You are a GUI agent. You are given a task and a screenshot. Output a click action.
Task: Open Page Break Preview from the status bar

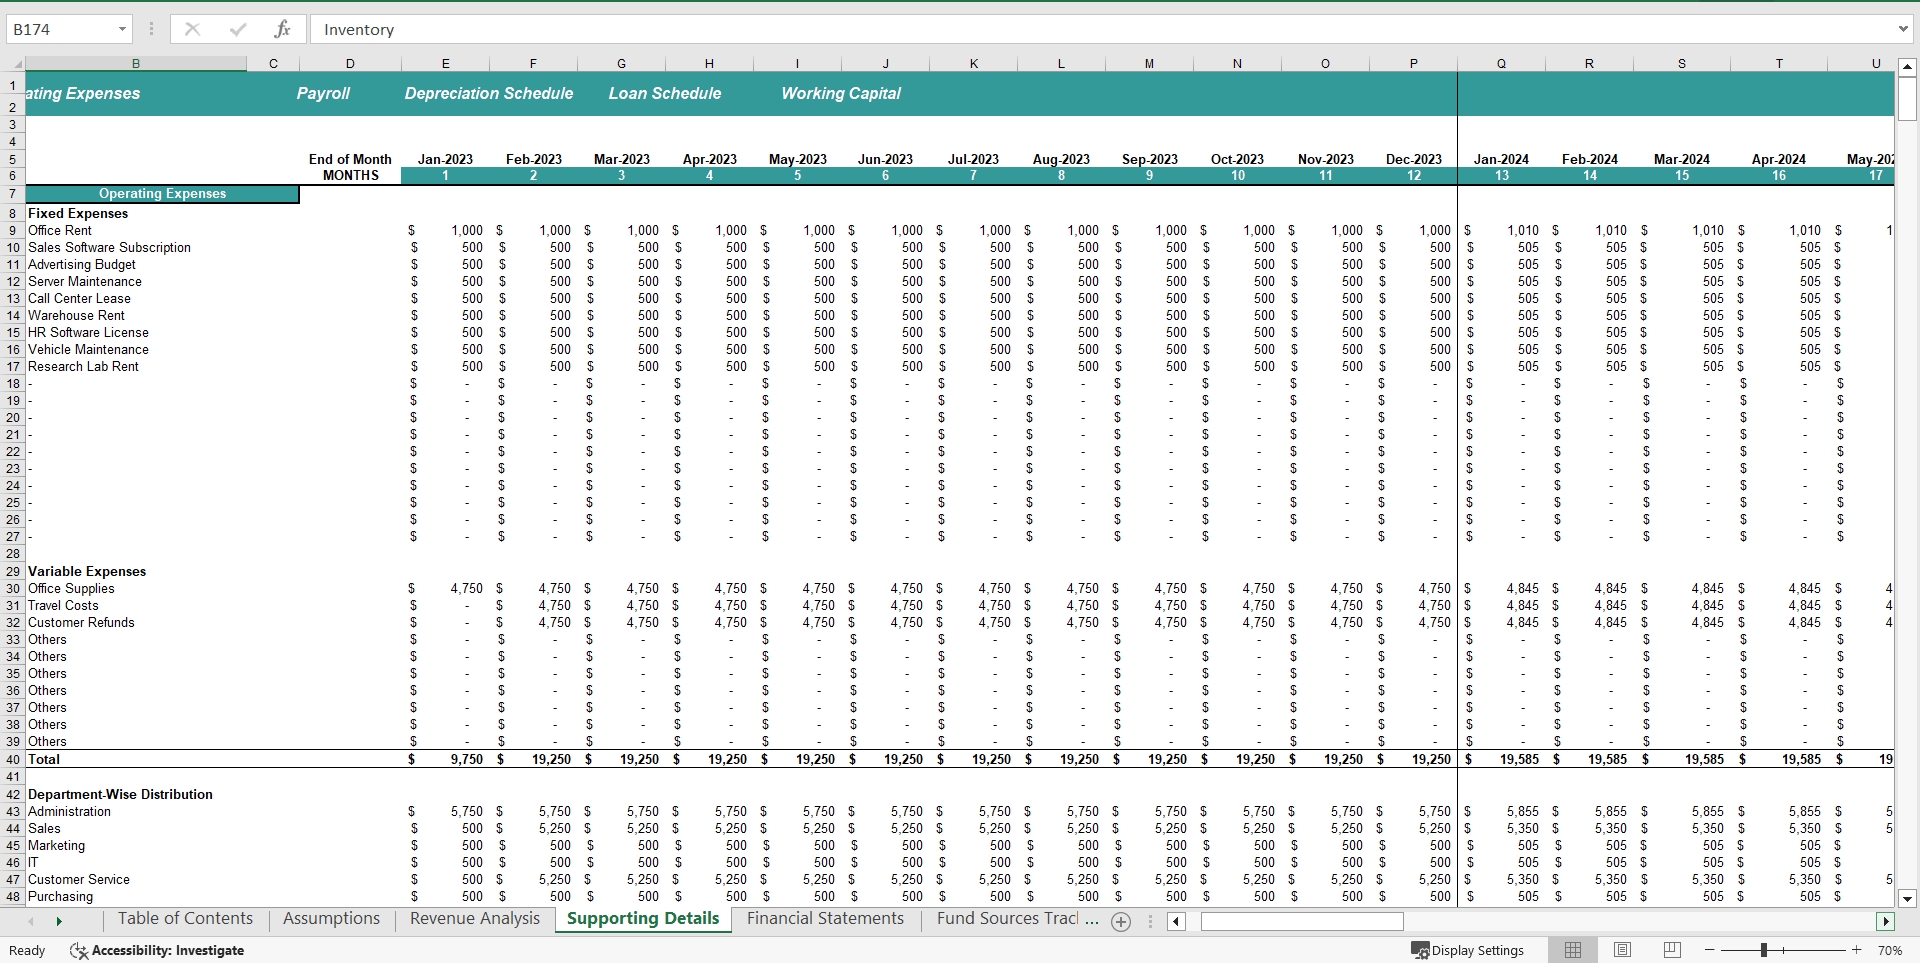pyautogui.click(x=1670, y=950)
